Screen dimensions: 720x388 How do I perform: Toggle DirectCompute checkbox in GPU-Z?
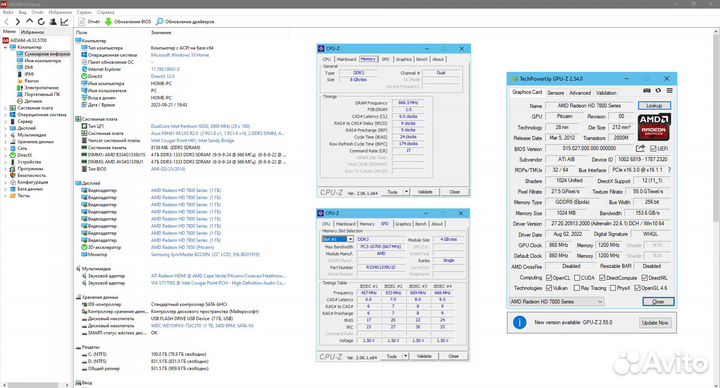click(602, 278)
